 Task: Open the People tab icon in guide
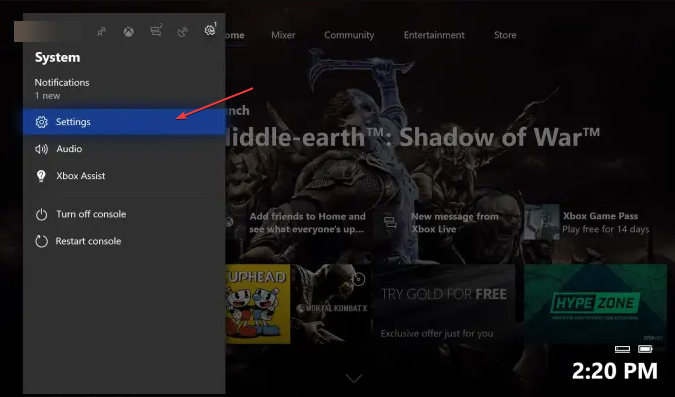point(102,31)
